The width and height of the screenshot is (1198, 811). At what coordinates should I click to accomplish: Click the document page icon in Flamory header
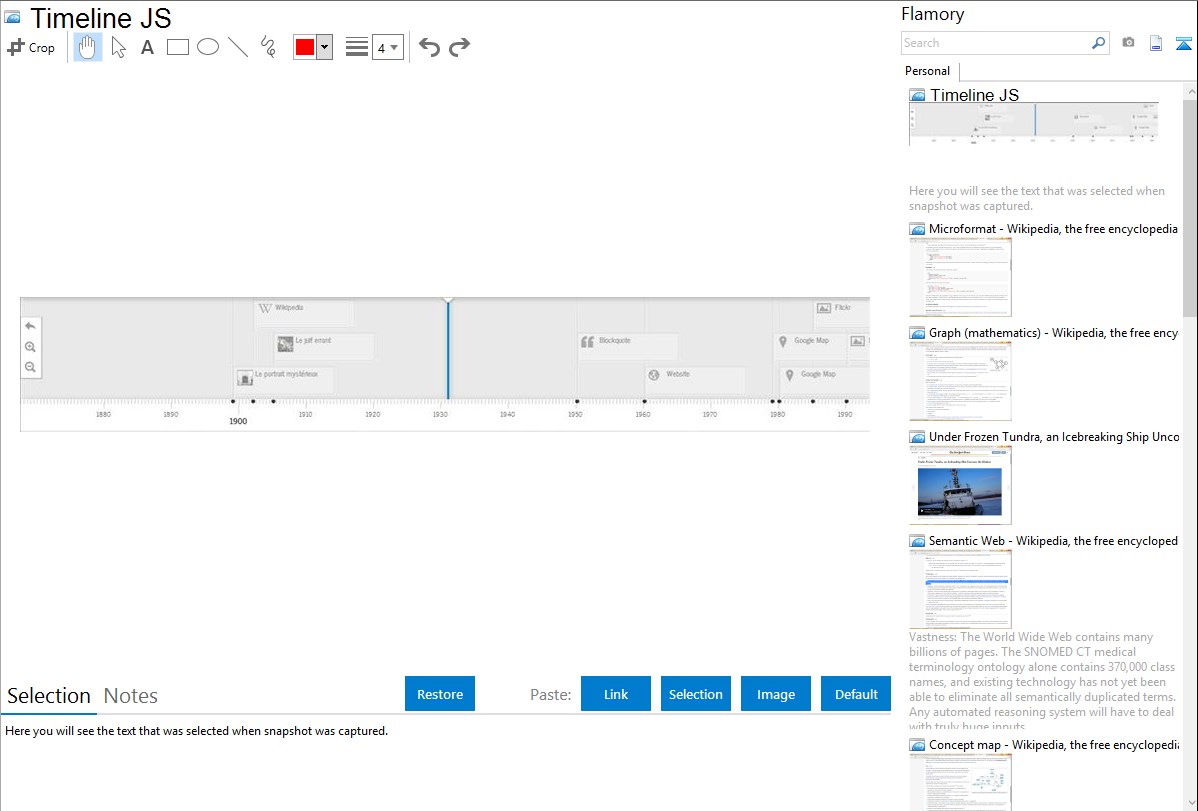point(1156,43)
